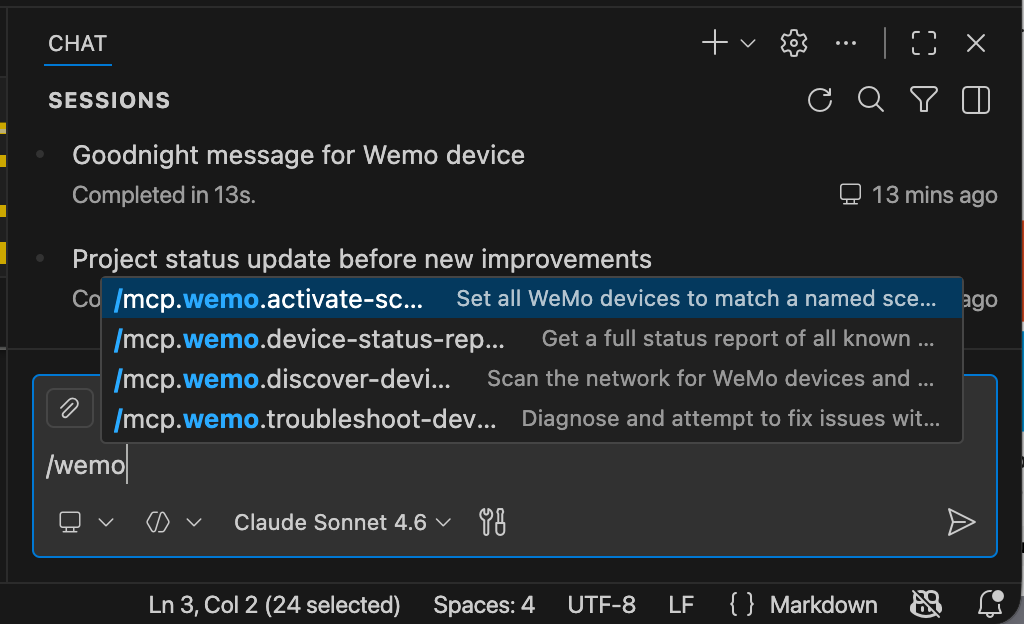
Task: Open the Goodnight message for Wemo session
Action: point(297,155)
